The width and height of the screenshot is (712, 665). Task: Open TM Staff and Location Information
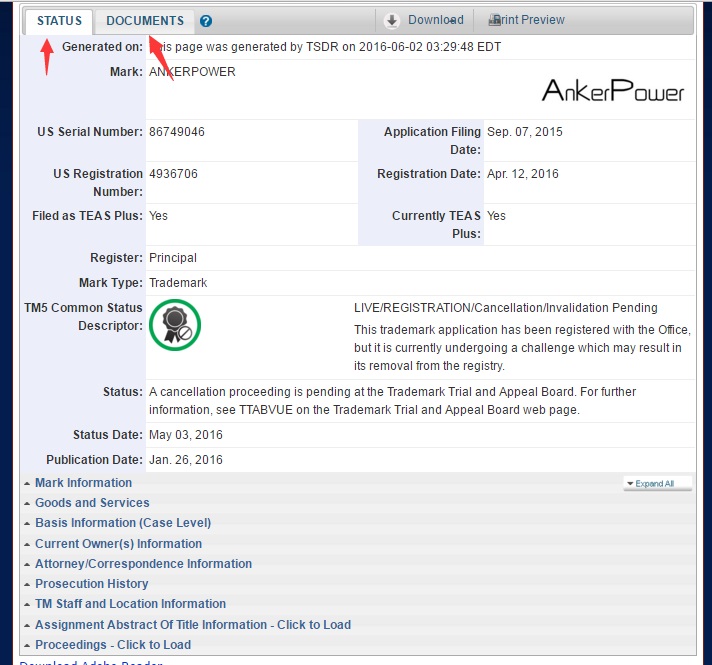click(130, 604)
